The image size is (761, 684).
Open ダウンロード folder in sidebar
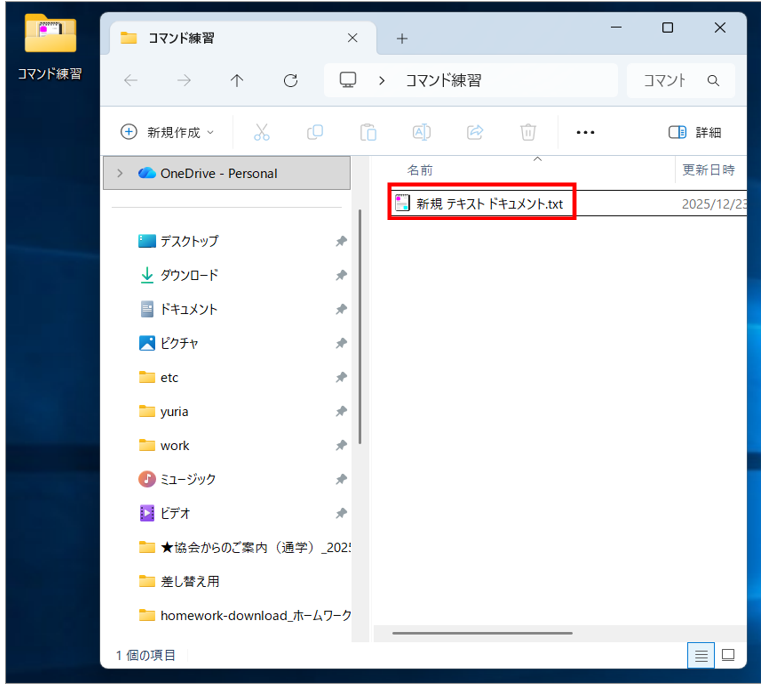click(x=189, y=275)
